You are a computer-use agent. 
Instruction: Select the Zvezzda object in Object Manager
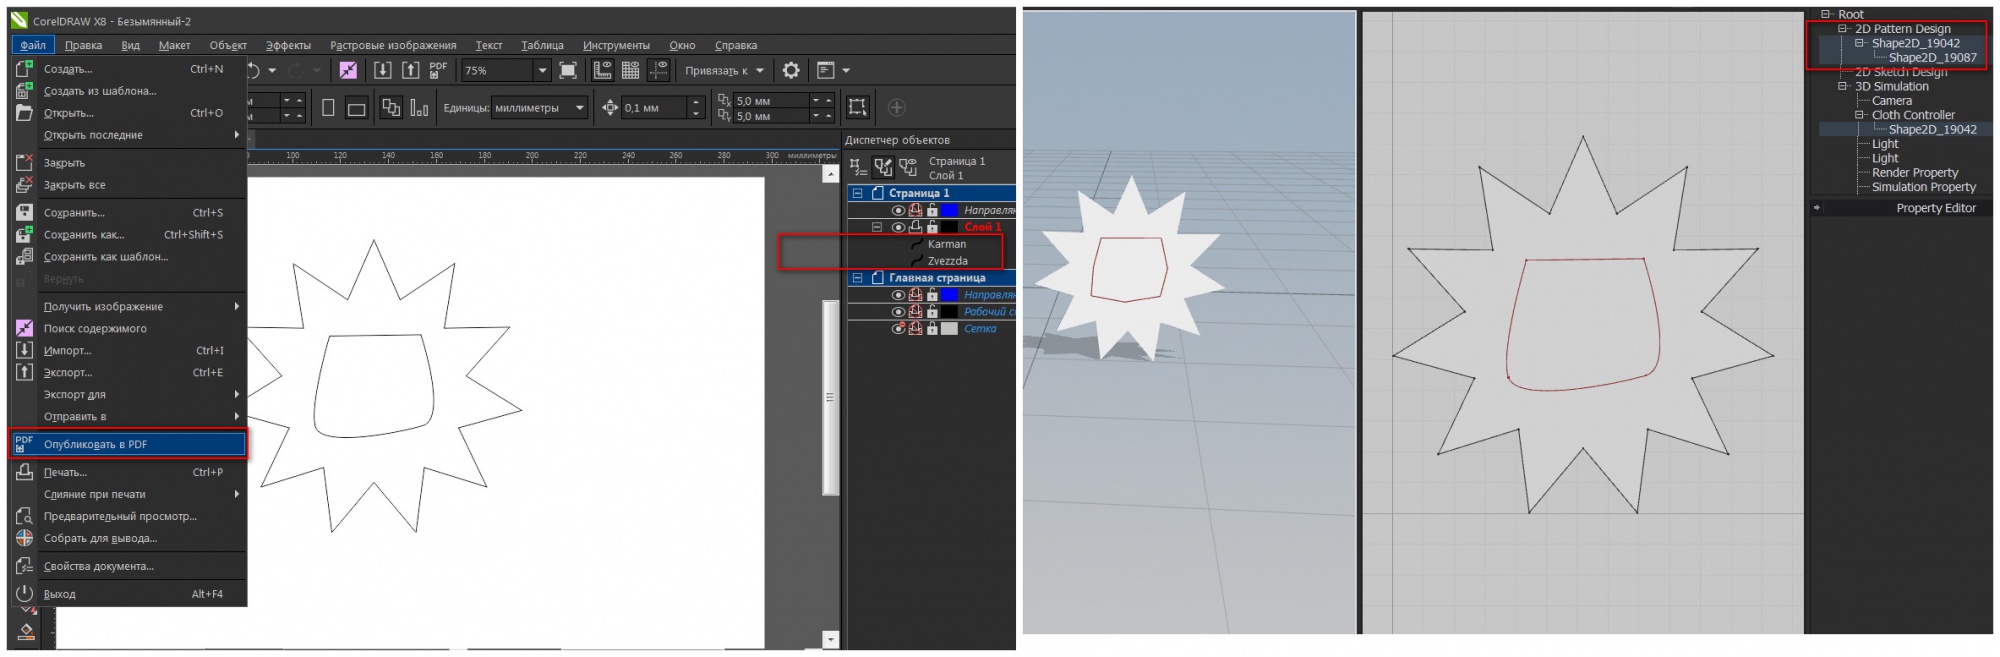[x=947, y=261]
